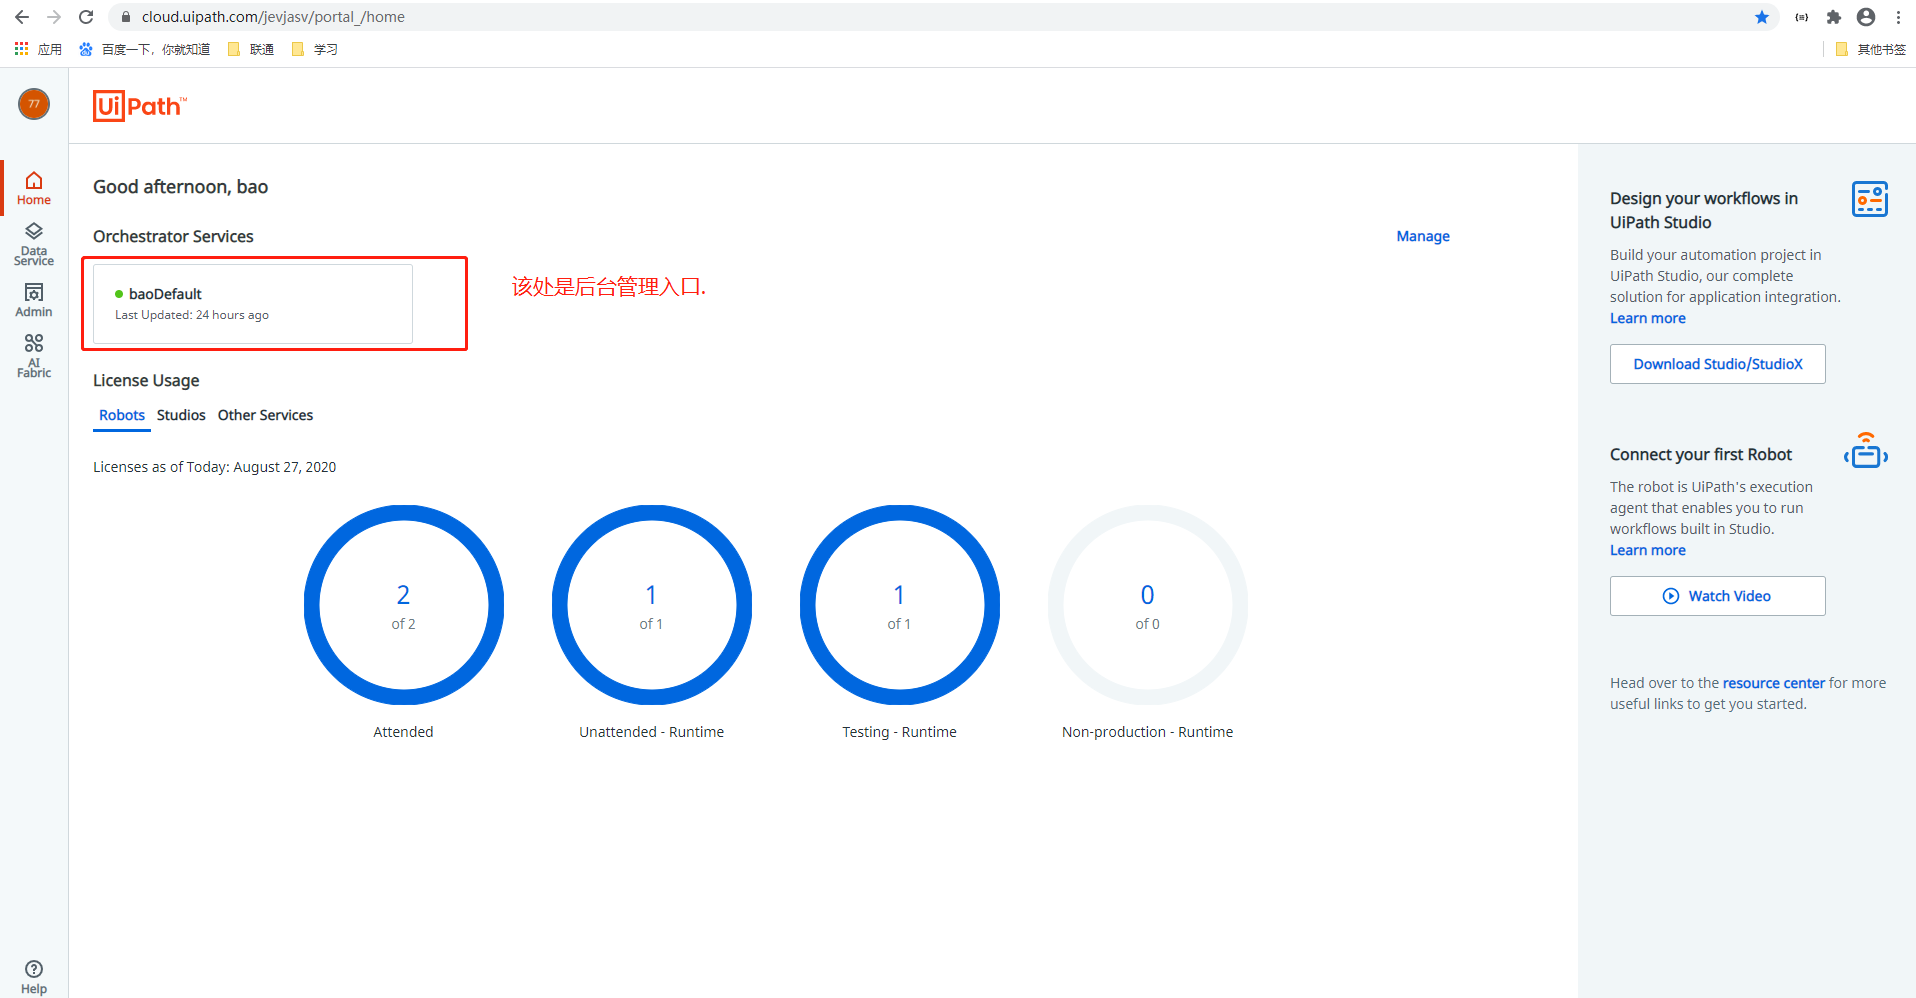Open Home in the left sidebar
Viewport: 1916px width, 998px height.
tap(33, 187)
